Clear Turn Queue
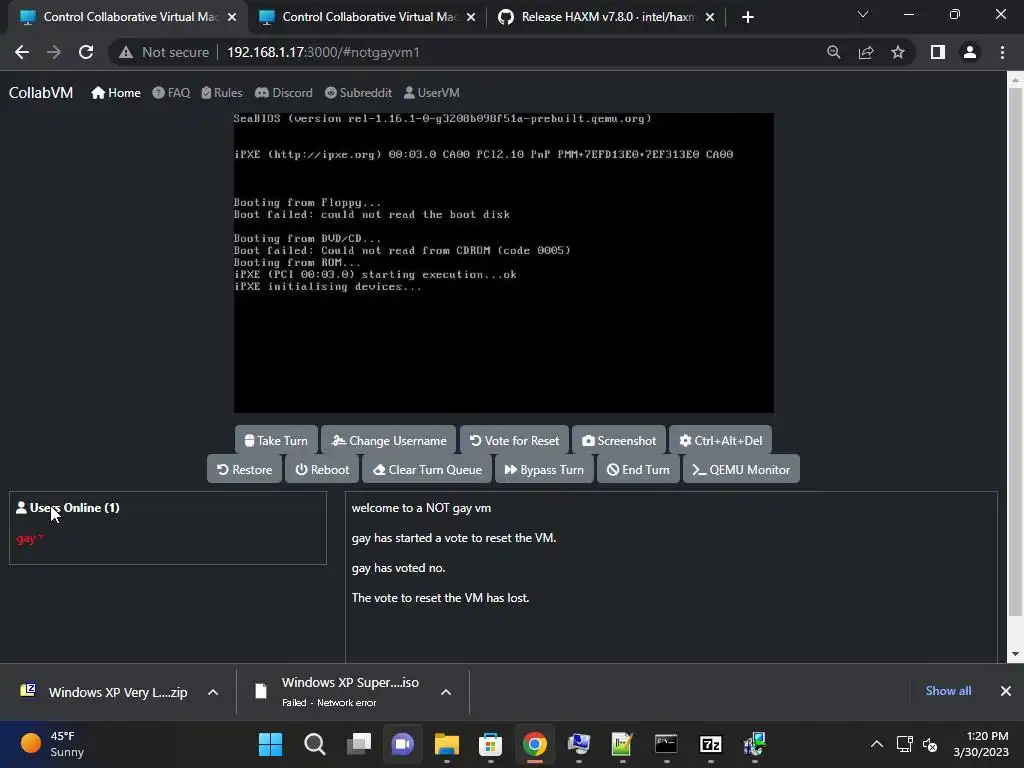Screen dimensions: 1024x768 [x=427, y=469]
